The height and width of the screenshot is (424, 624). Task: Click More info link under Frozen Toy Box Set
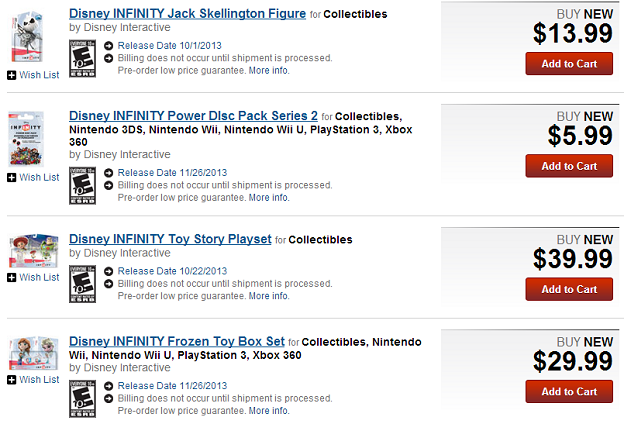point(269,410)
